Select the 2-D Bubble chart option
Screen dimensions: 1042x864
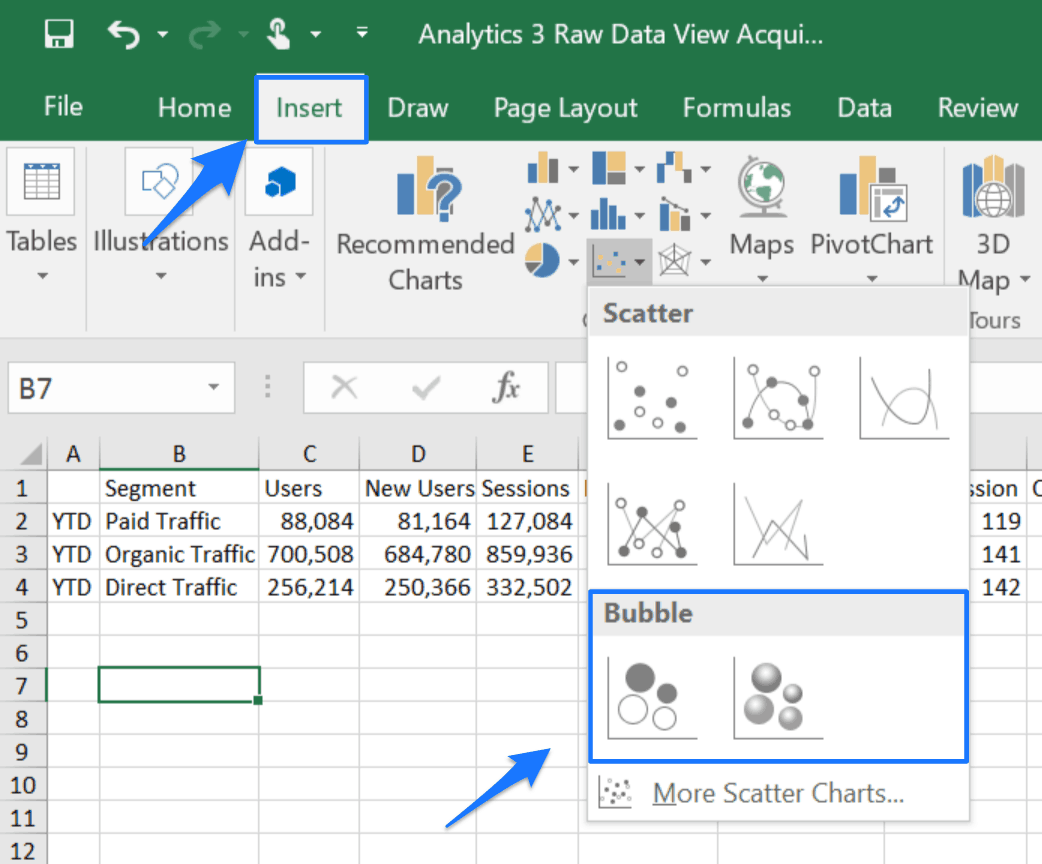pos(652,698)
